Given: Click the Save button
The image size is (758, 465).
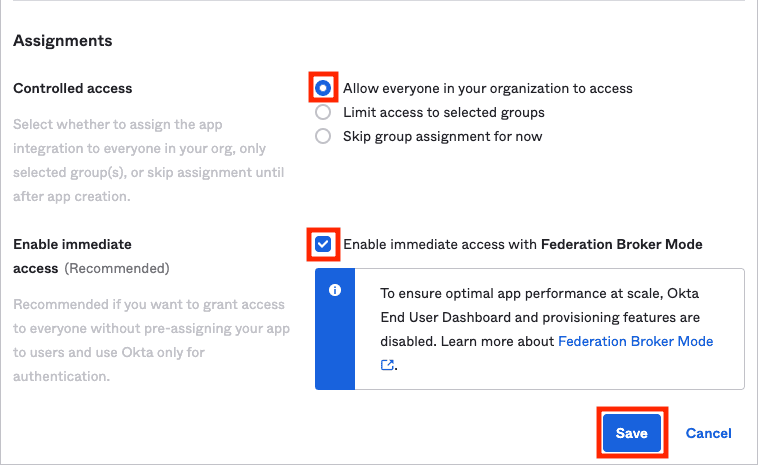Looking at the screenshot, I should click(x=632, y=433).
